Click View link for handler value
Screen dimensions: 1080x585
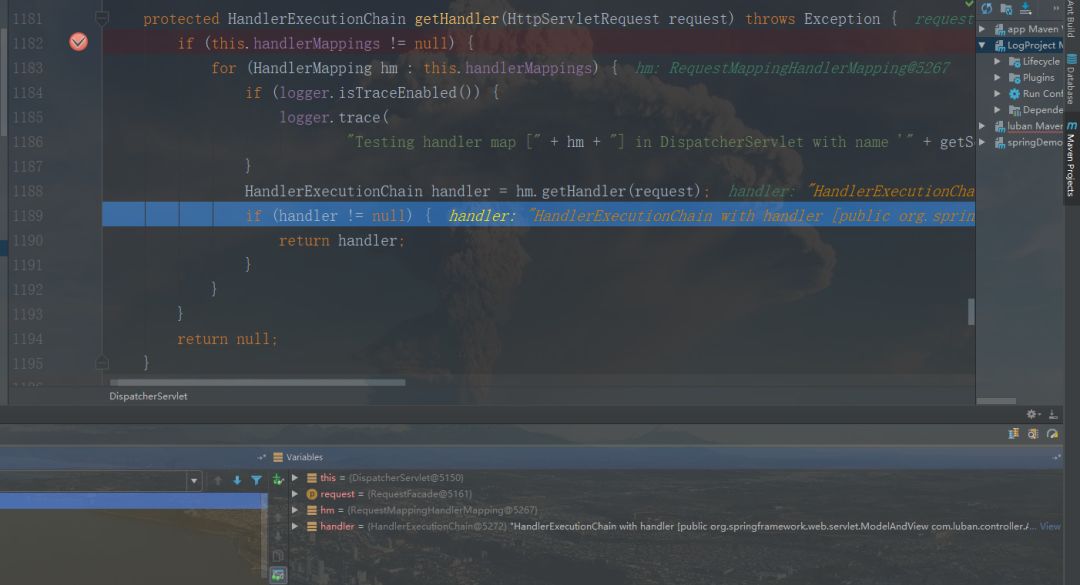click(1050, 526)
